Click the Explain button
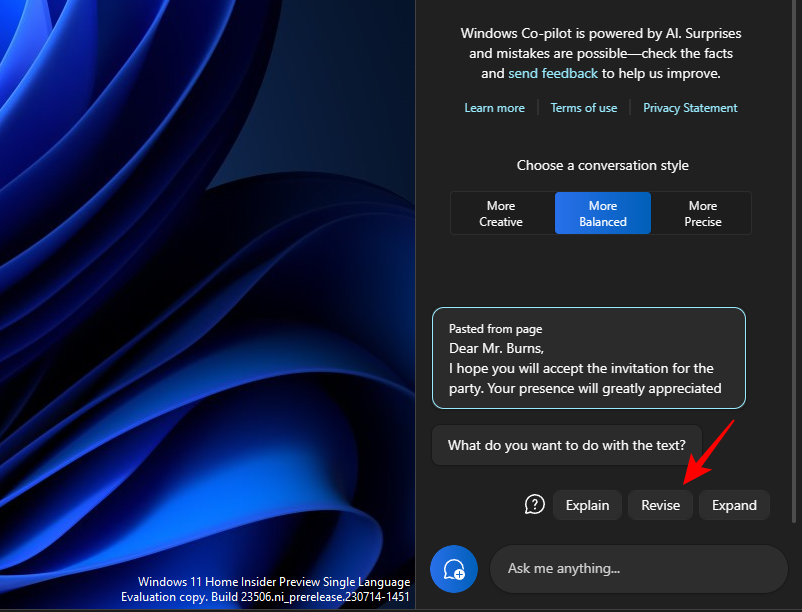This screenshot has height=612, width=802. click(x=587, y=505)
